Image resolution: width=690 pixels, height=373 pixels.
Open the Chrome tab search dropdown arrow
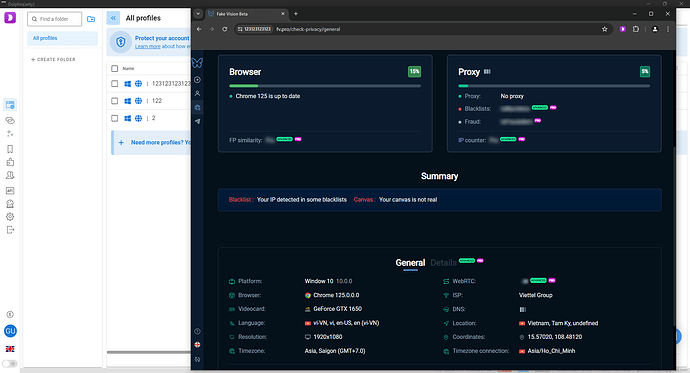(x=198, y=14)
